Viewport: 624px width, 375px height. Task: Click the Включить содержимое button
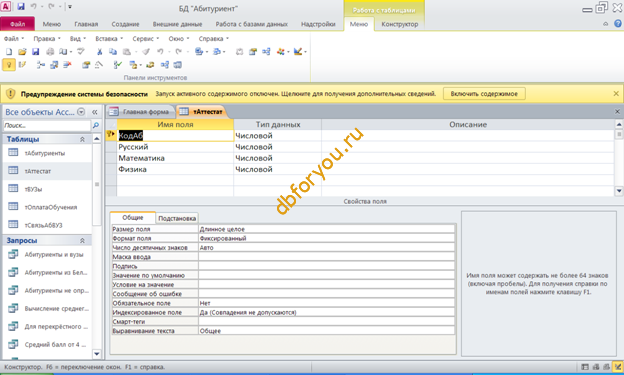pyautogui.click(x=484, y=94)
